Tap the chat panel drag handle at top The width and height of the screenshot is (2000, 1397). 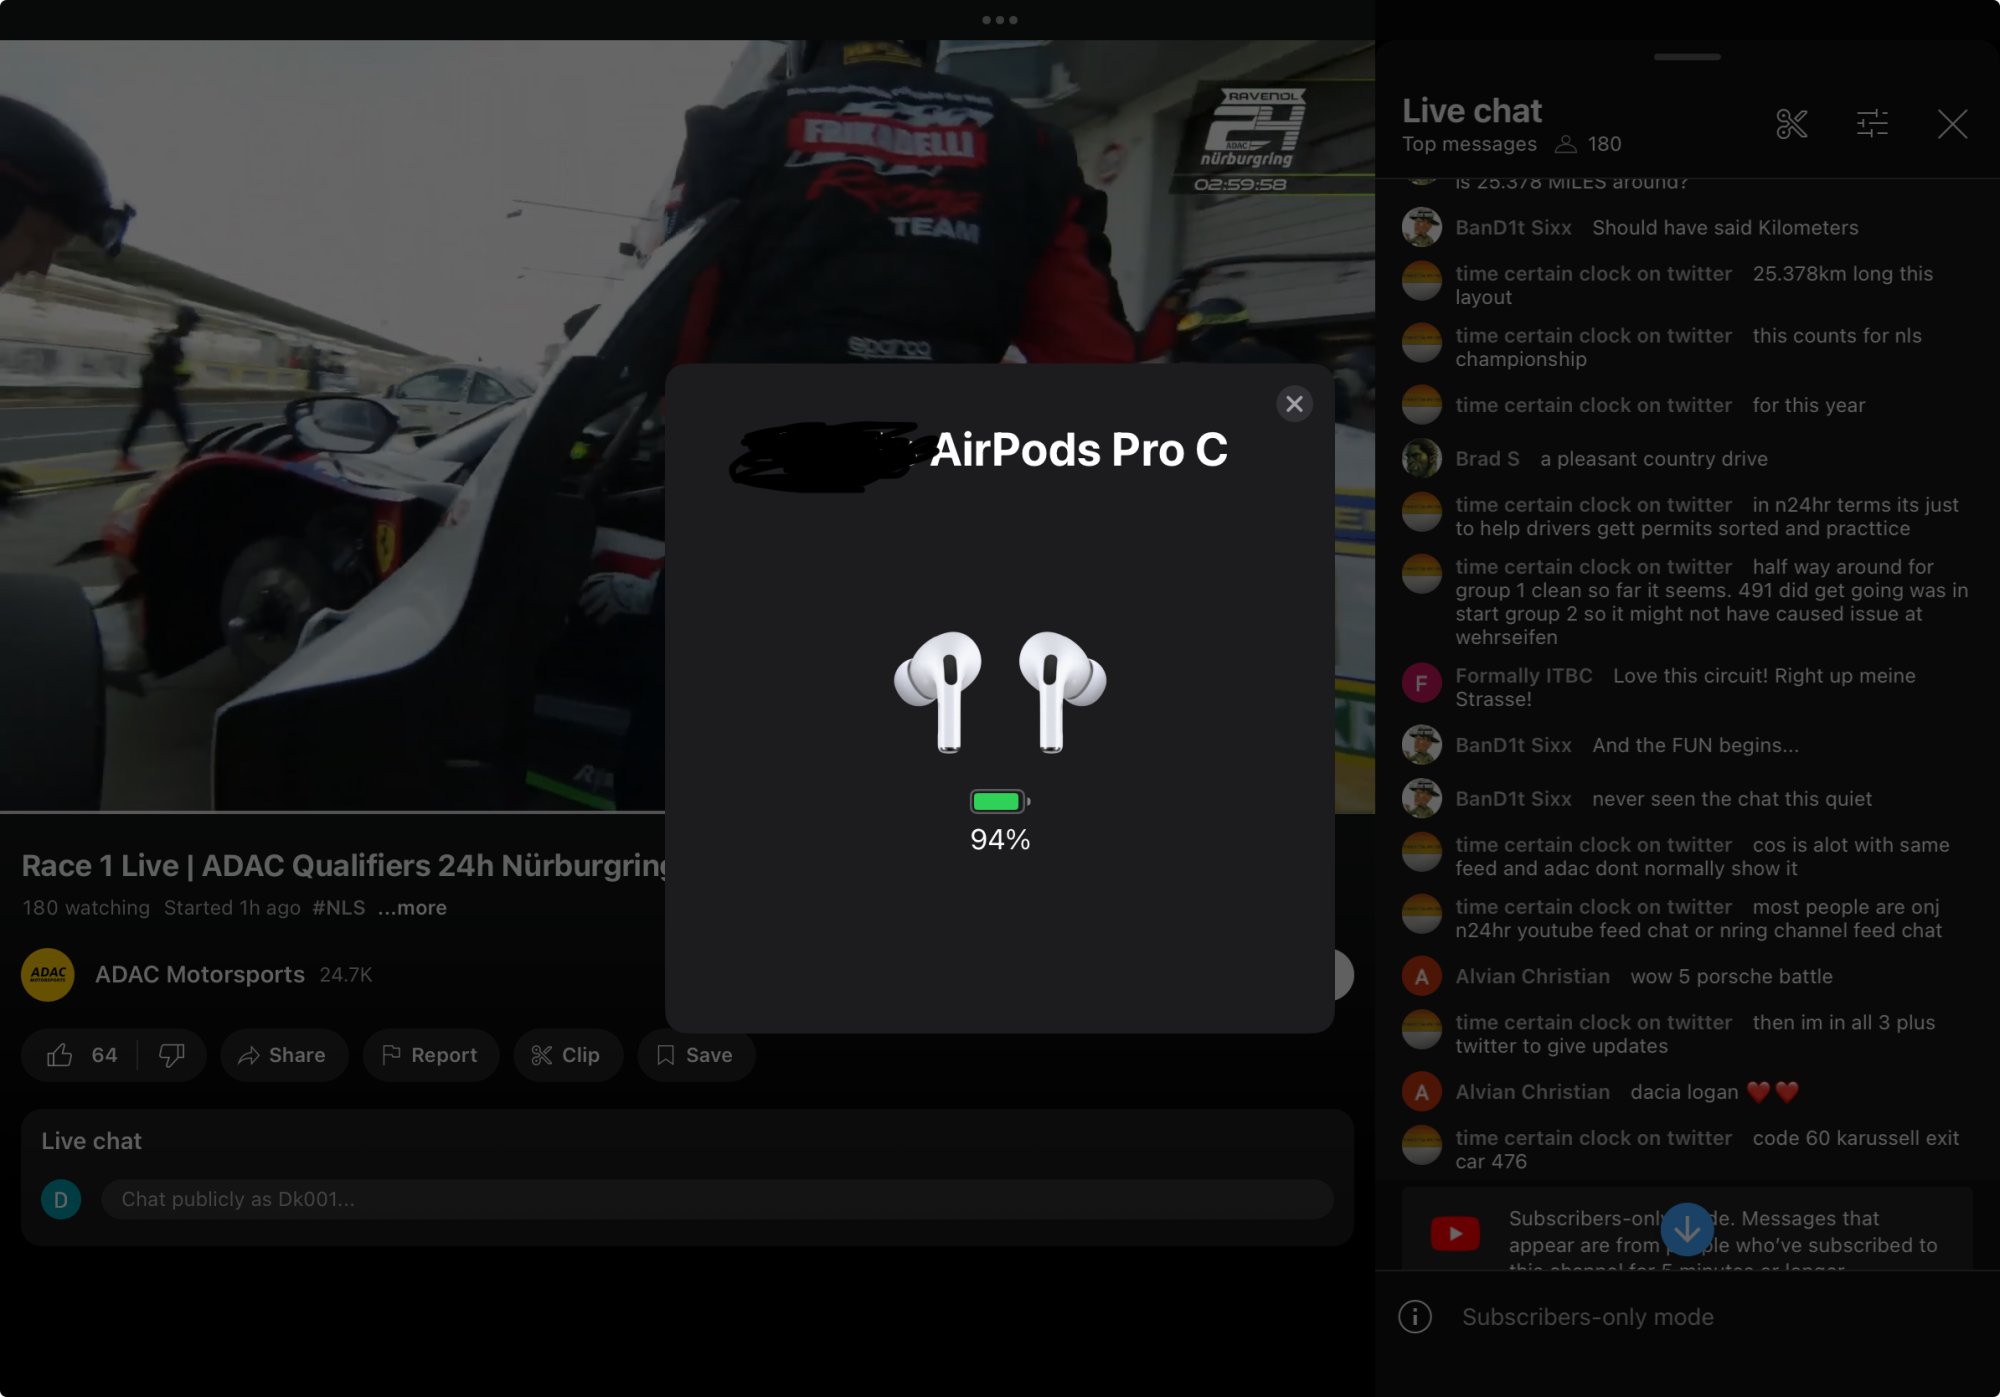[1687, 57]
